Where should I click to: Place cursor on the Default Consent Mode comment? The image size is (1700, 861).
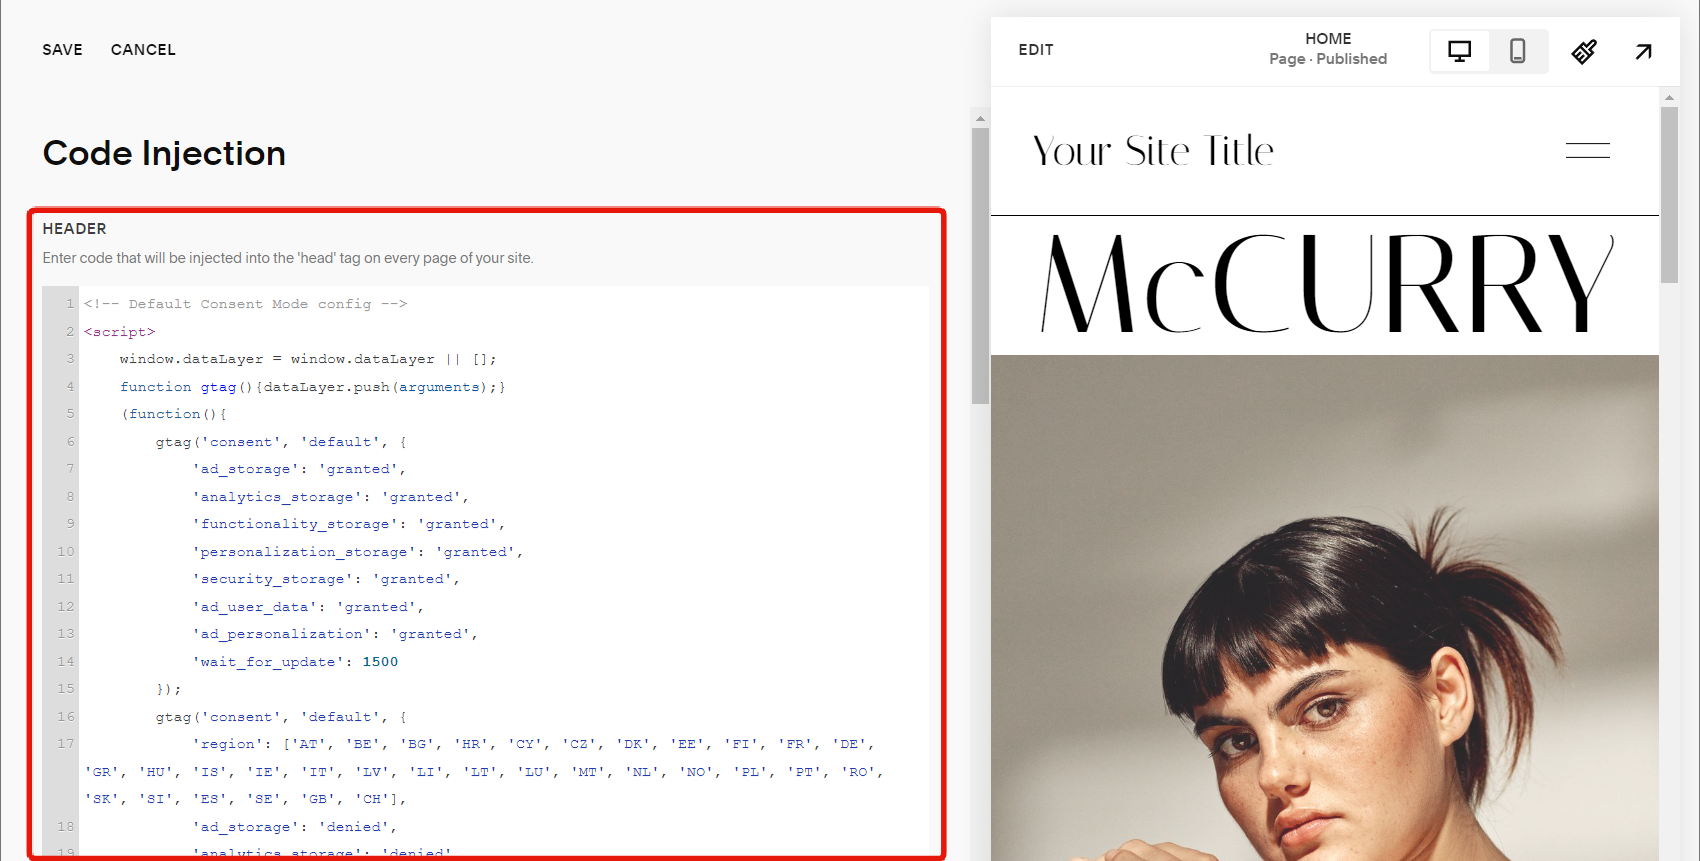tap(245, 304)
